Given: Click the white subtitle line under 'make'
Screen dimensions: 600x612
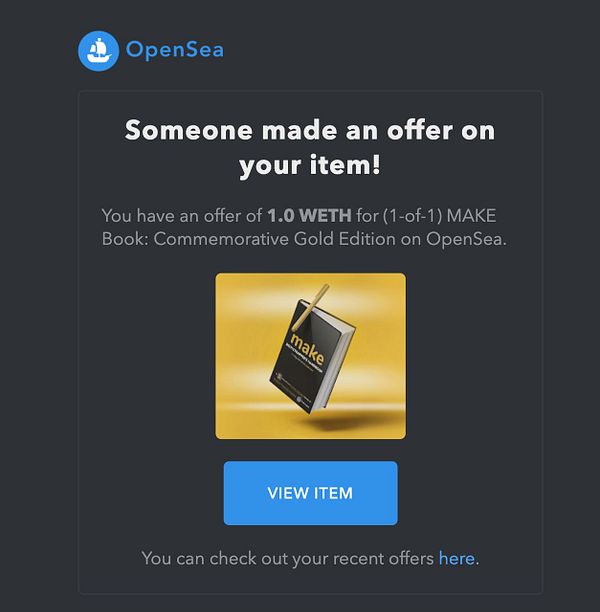Looking at the screenshot, I should coord(301,359).
